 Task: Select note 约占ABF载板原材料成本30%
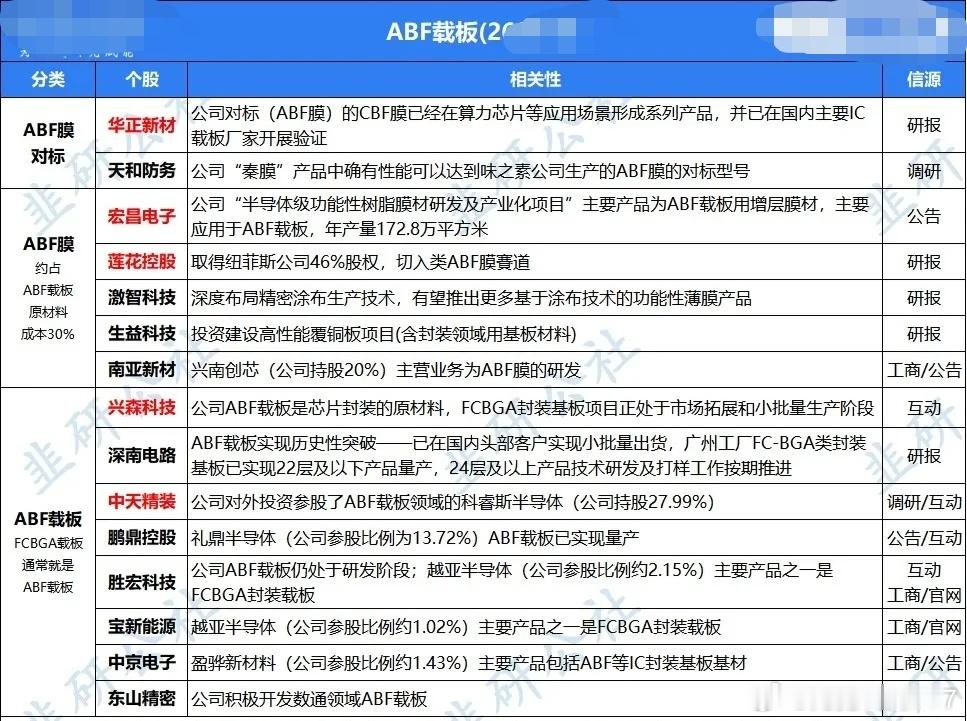[x=48, y=301]
